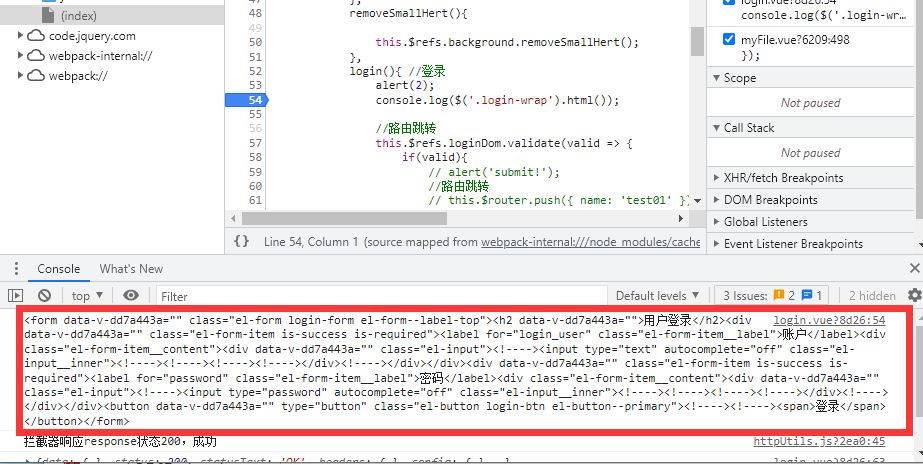Image resolution: width=923 pixels, height=464 pixels.
Task: Expand the Event Listener Breakpoints section
Action: [716, 244]
